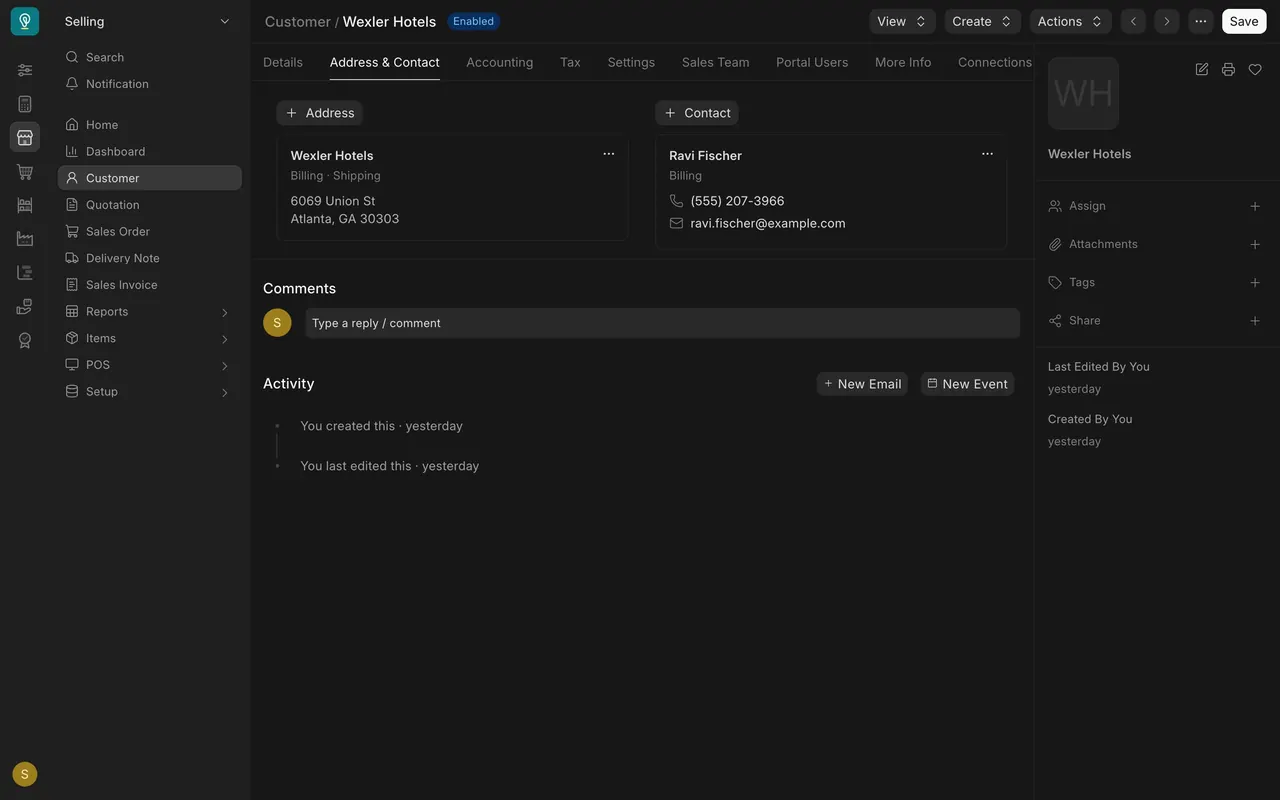The height and width of the screenshot is (800, 1280).
Task: Open Sales Invoice in the sidebar
Action: (x=149, y=285)
